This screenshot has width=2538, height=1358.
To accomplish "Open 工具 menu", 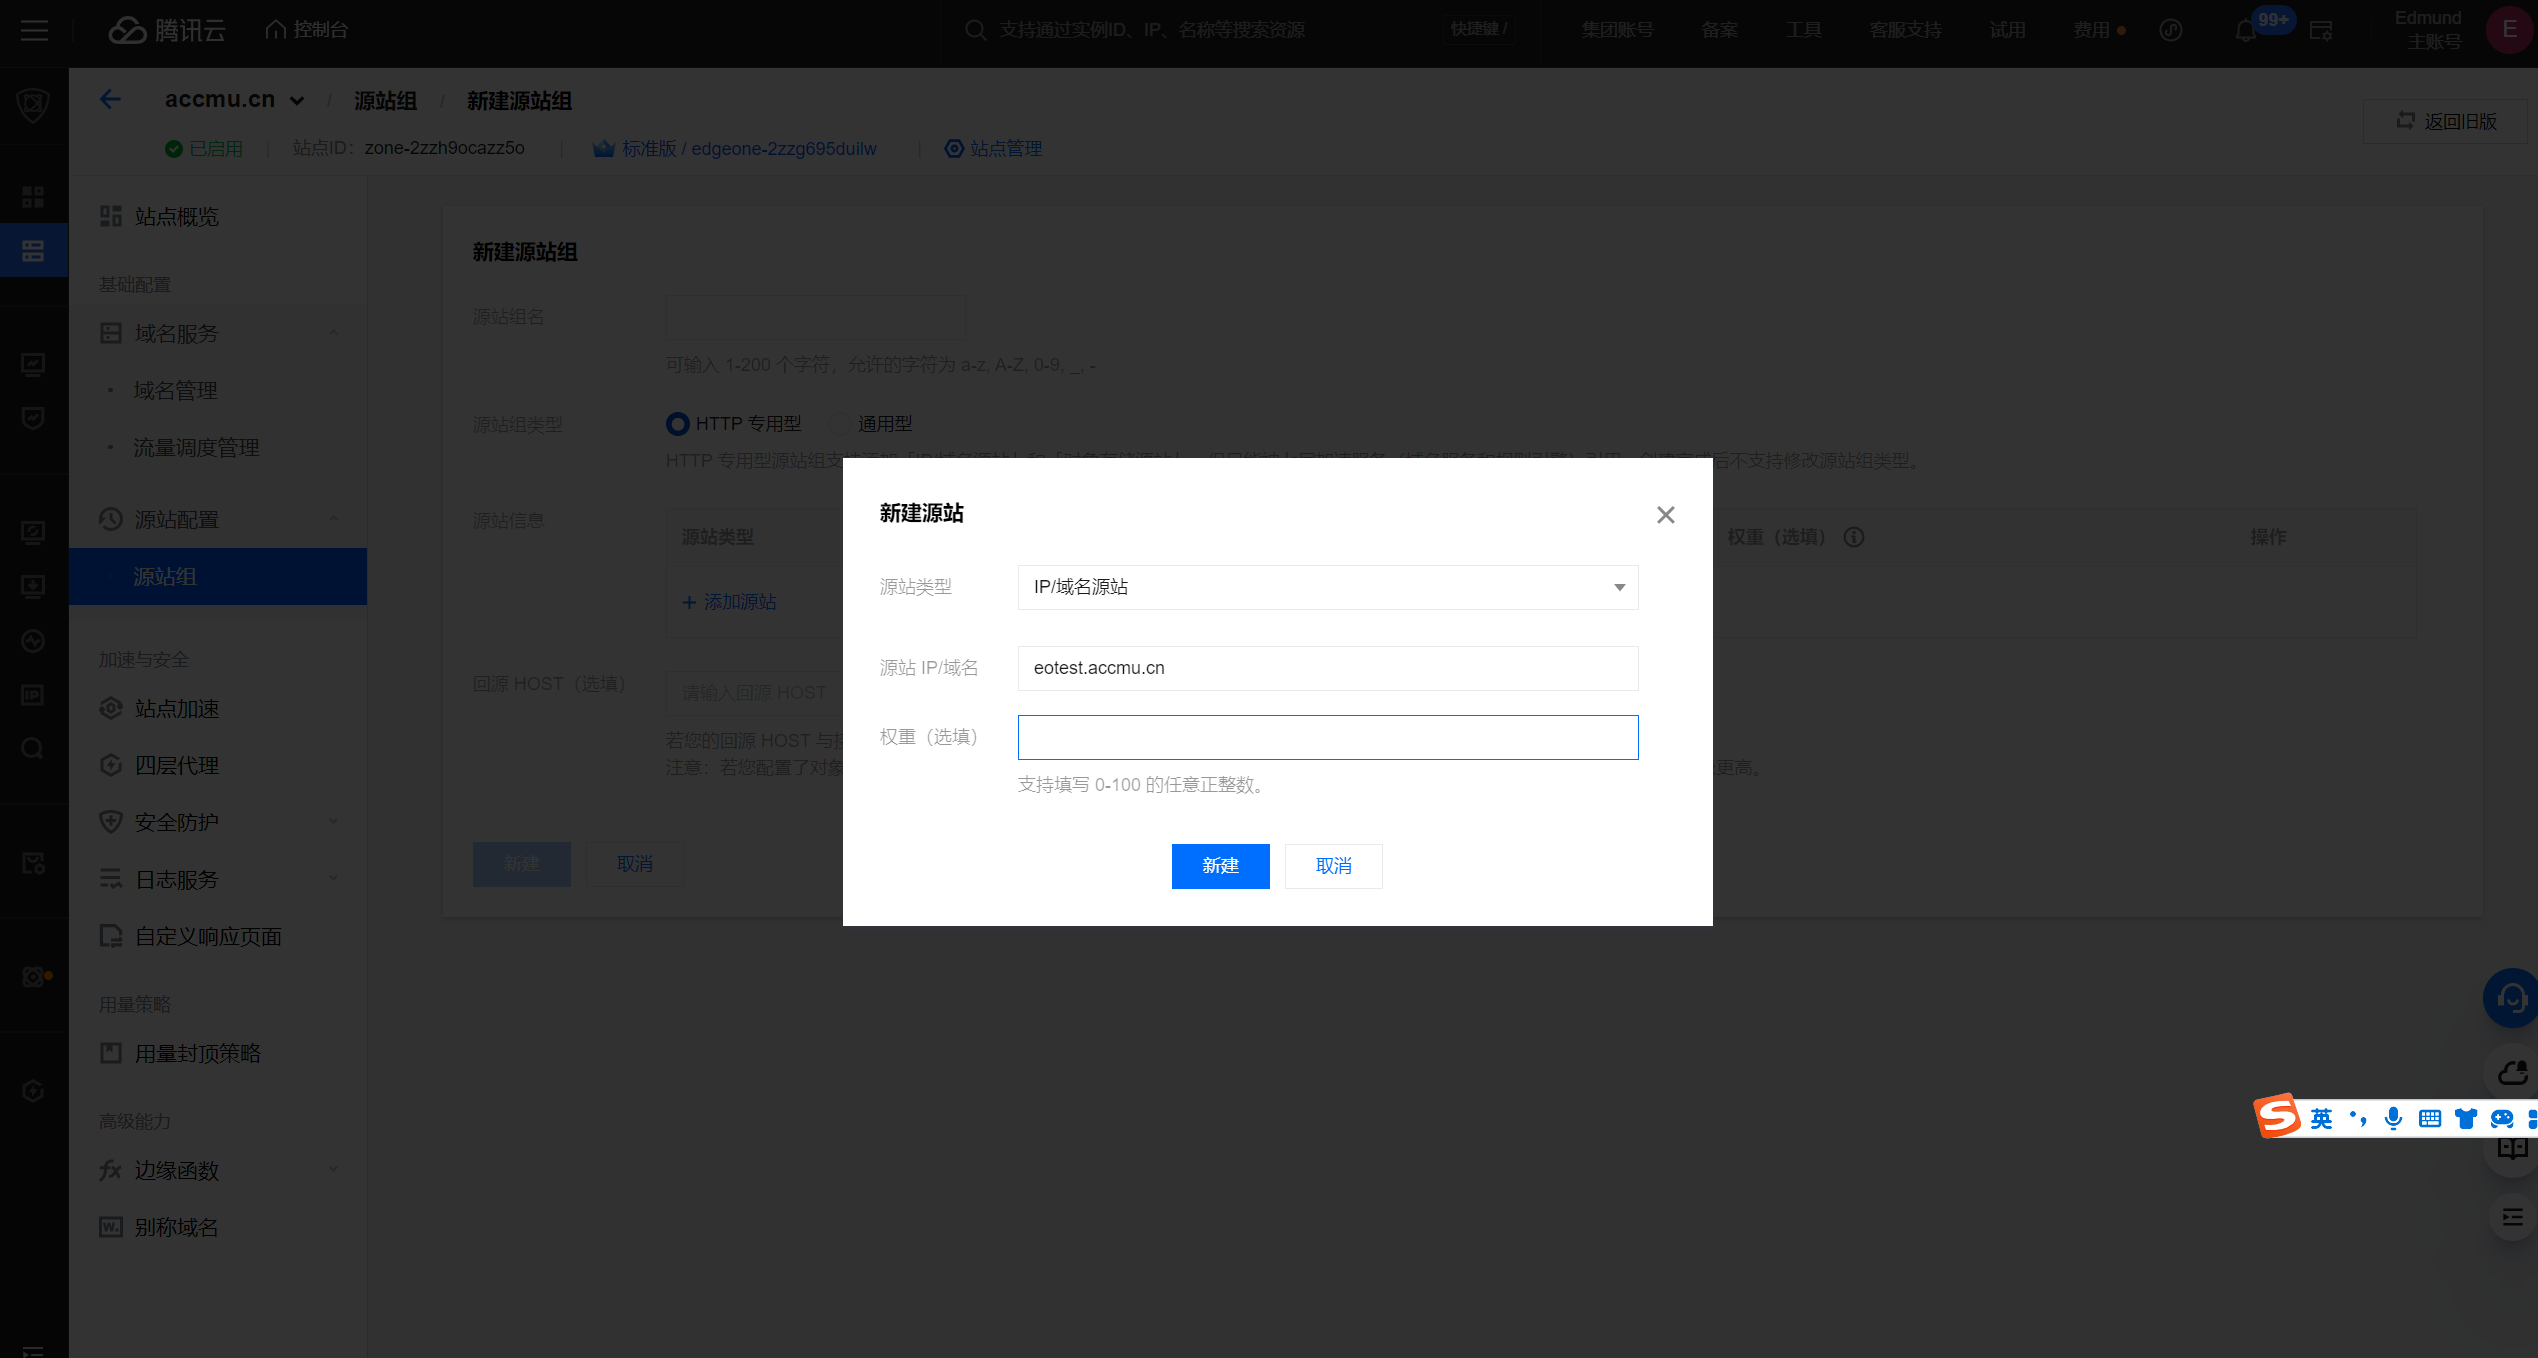I will (x=1803, y=30).
